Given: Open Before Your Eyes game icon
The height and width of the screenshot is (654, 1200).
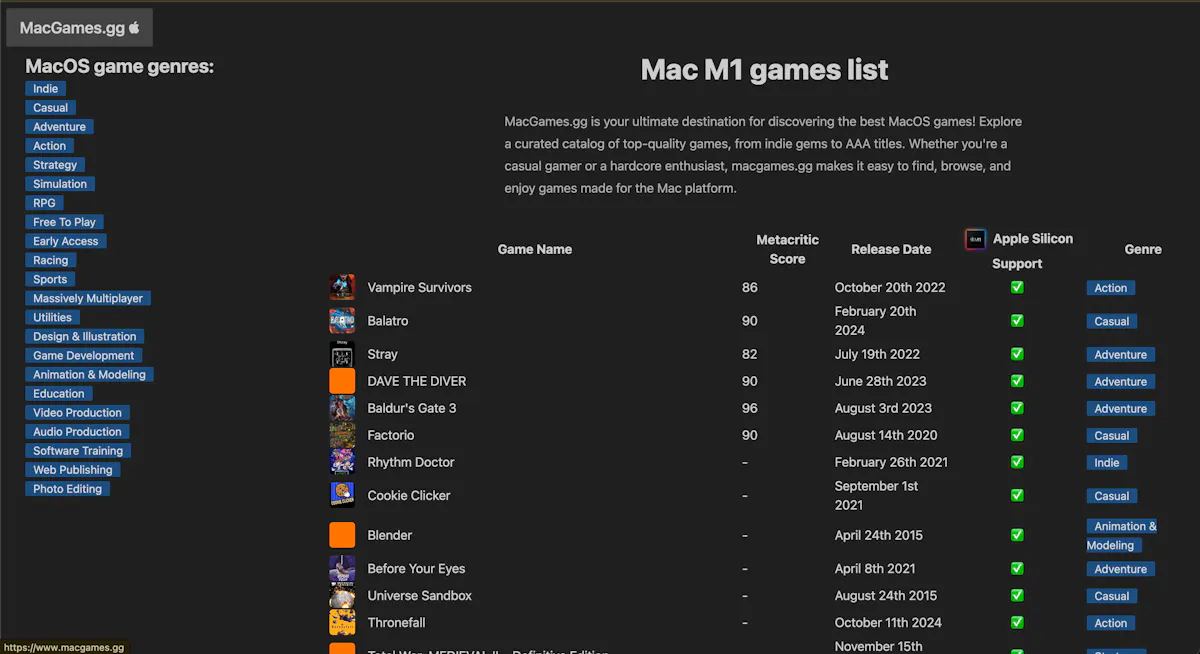Looking at the screenshot, I should click(342, 569).
